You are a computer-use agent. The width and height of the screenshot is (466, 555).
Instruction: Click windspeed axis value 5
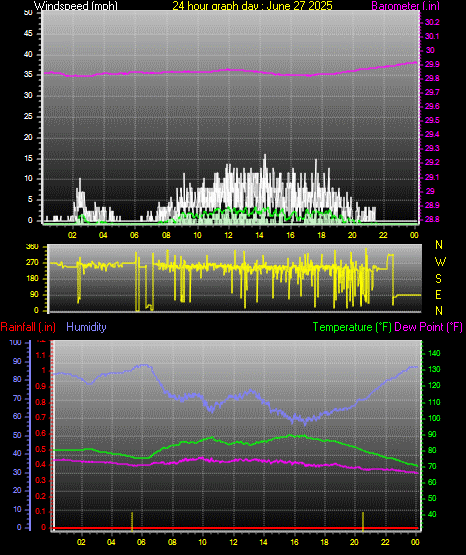30,200
